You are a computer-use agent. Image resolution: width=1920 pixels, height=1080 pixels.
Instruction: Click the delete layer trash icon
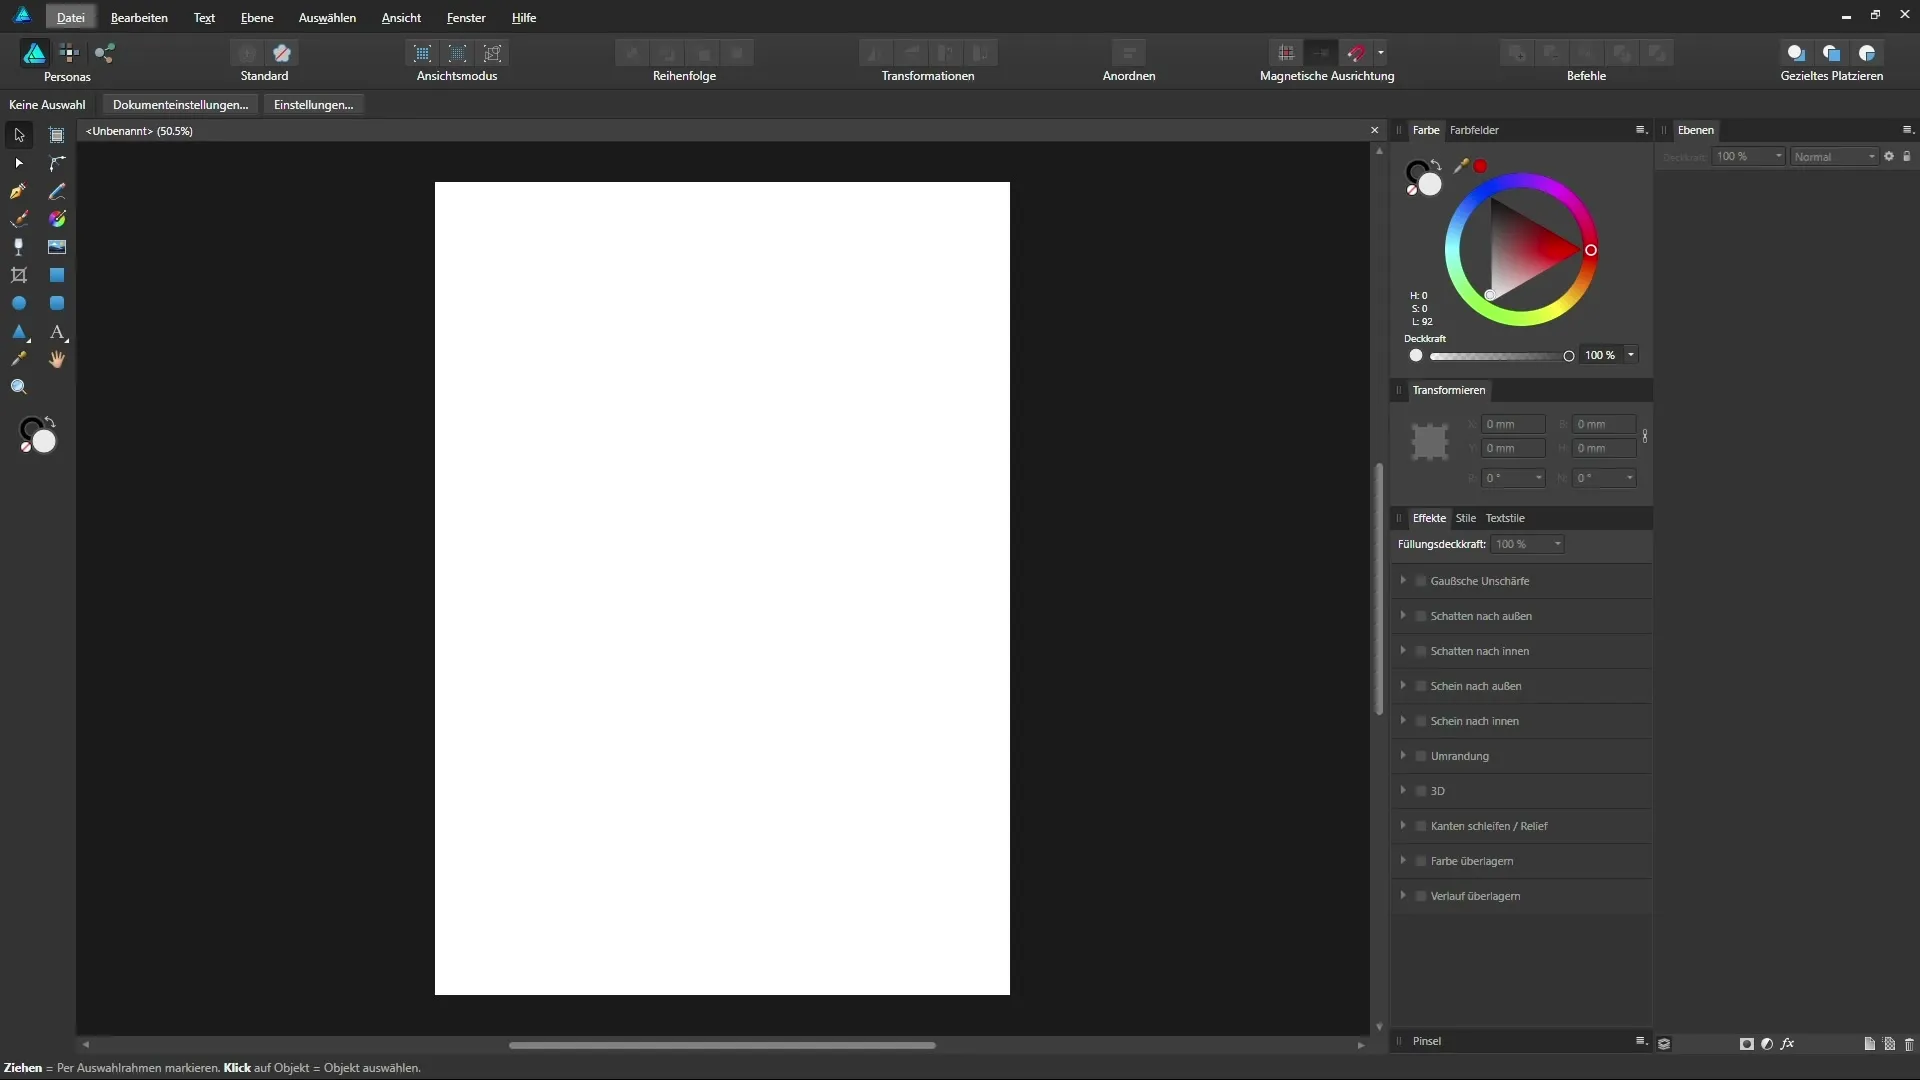pyautogui.click(x=1909, y=1044)
